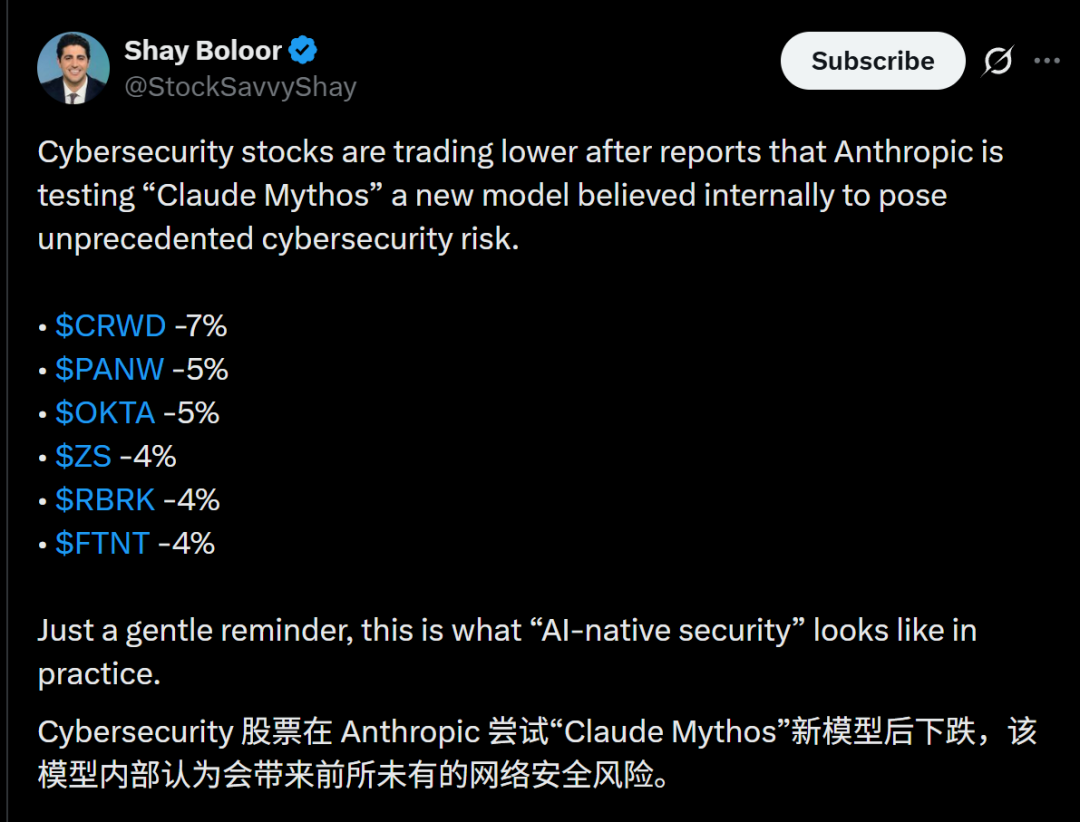The height and width of the screenshot is (822, 1080).
Task: Click the blue verified badge
Action: [304, 50]
